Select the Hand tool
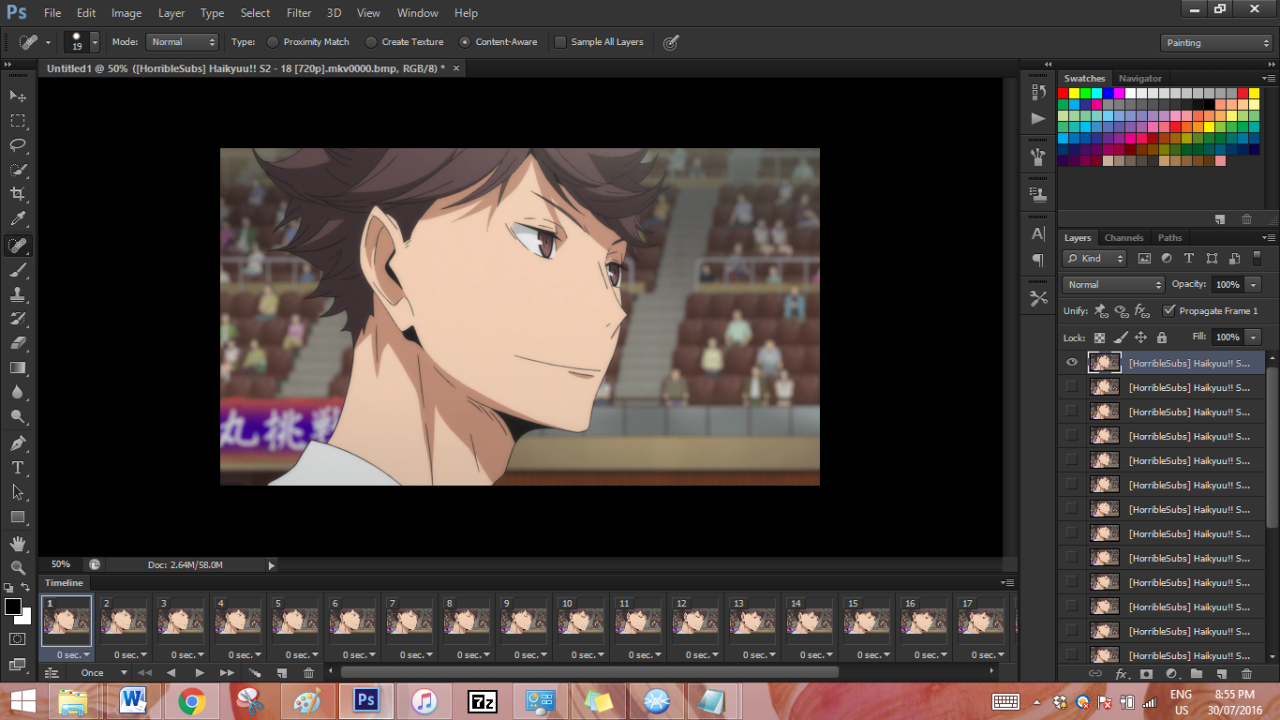The width and height of the screenshot is (1280, 720). pyautogui.click(x=18, y=543)
